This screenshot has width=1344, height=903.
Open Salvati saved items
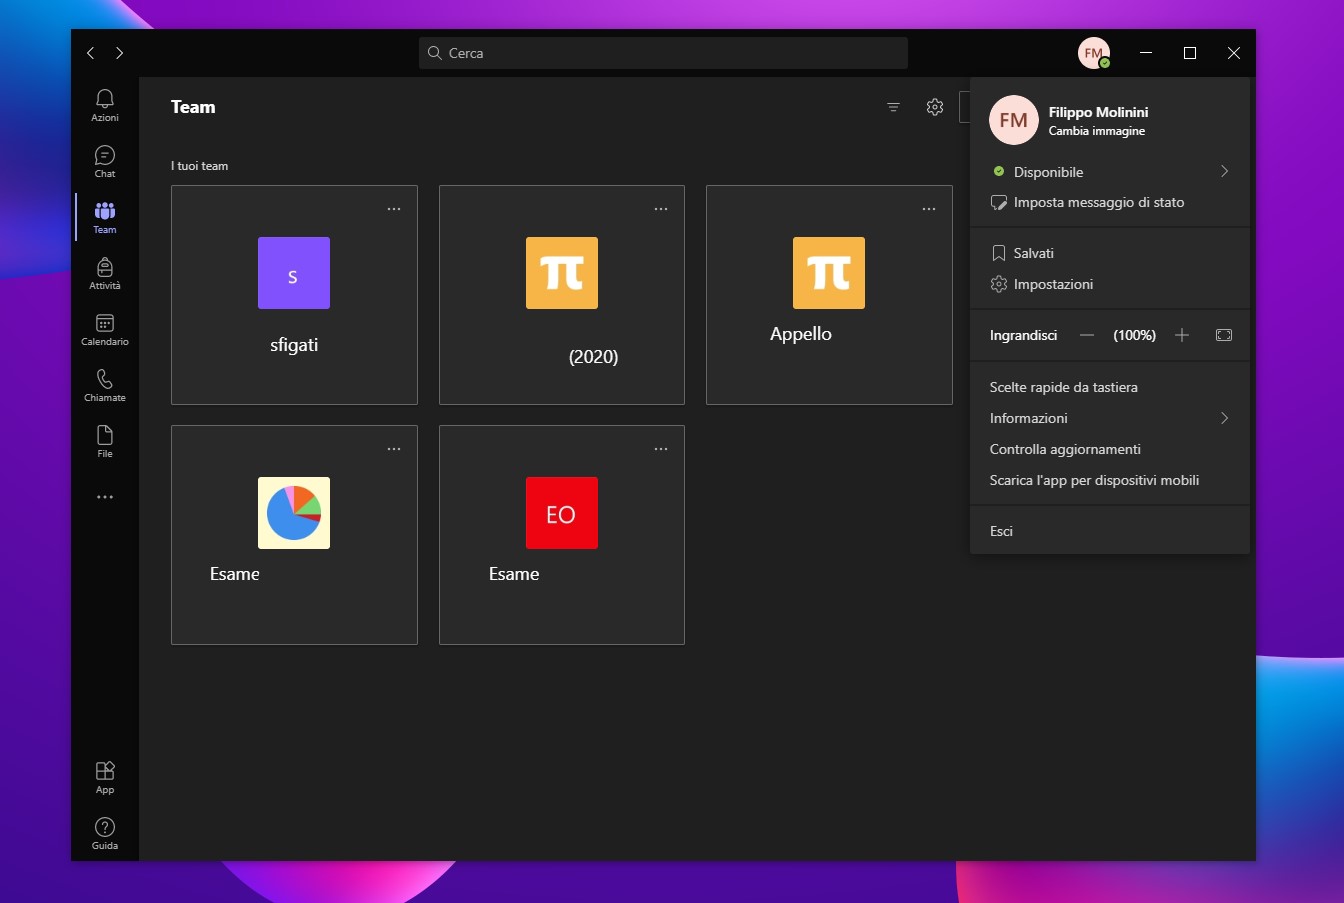click(1110, 253)
